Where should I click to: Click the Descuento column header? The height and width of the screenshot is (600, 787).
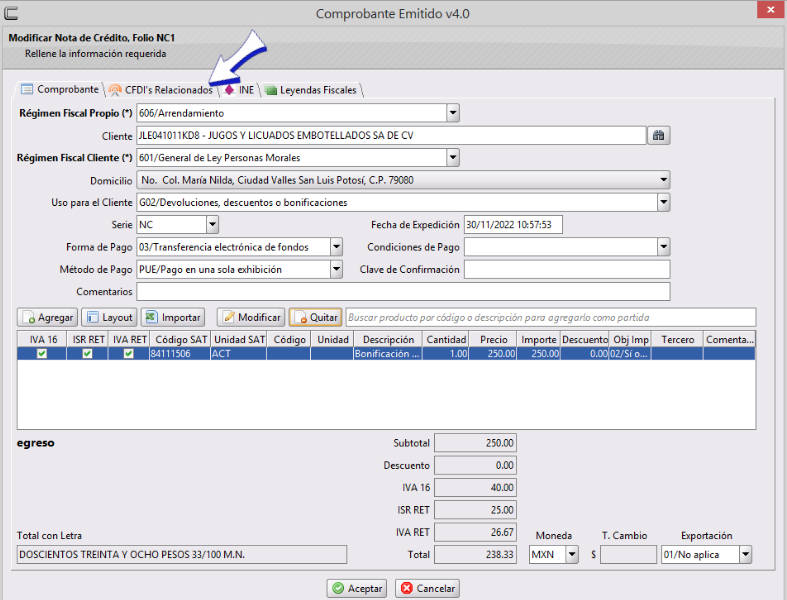point(585,339)
